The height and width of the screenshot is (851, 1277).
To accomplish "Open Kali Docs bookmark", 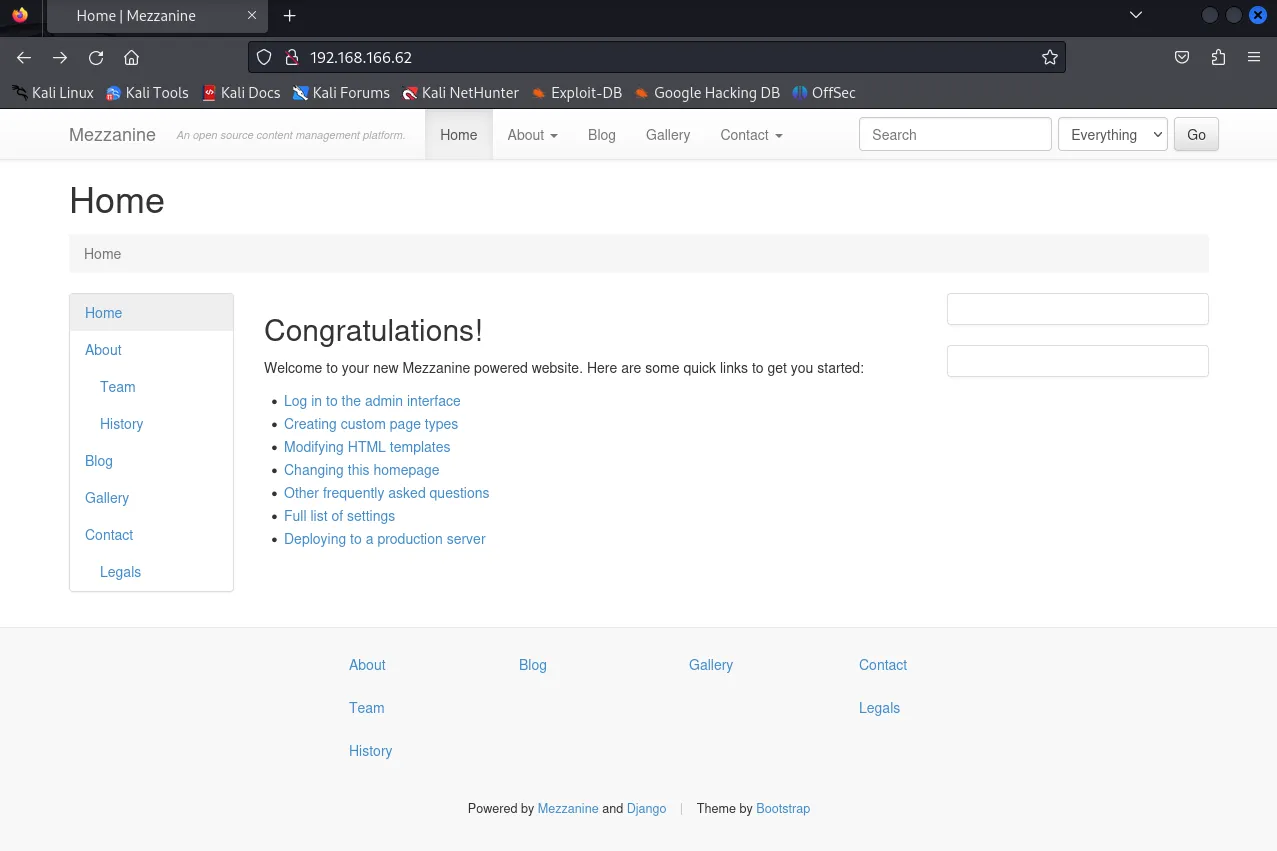I will pos(241,93).
